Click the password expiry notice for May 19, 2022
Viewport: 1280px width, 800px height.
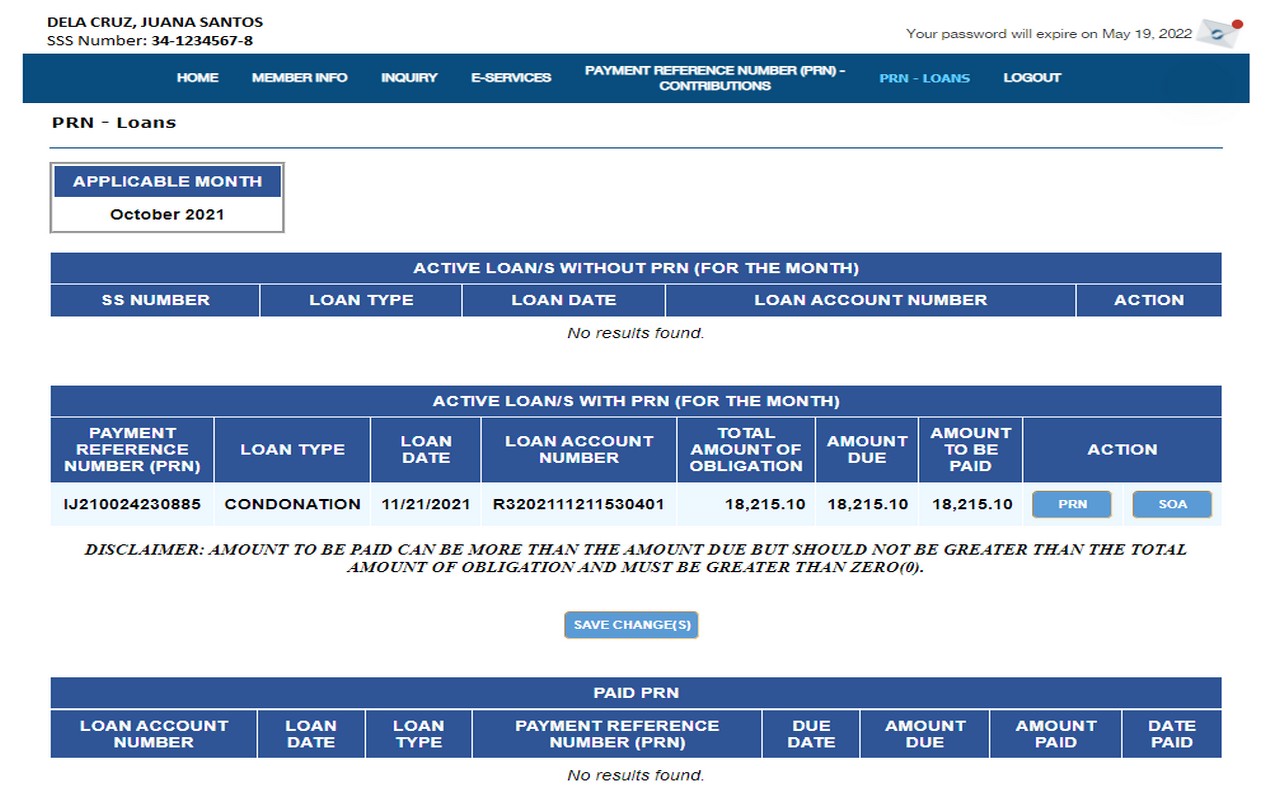pyautogui.click(x=1048, y=33)
